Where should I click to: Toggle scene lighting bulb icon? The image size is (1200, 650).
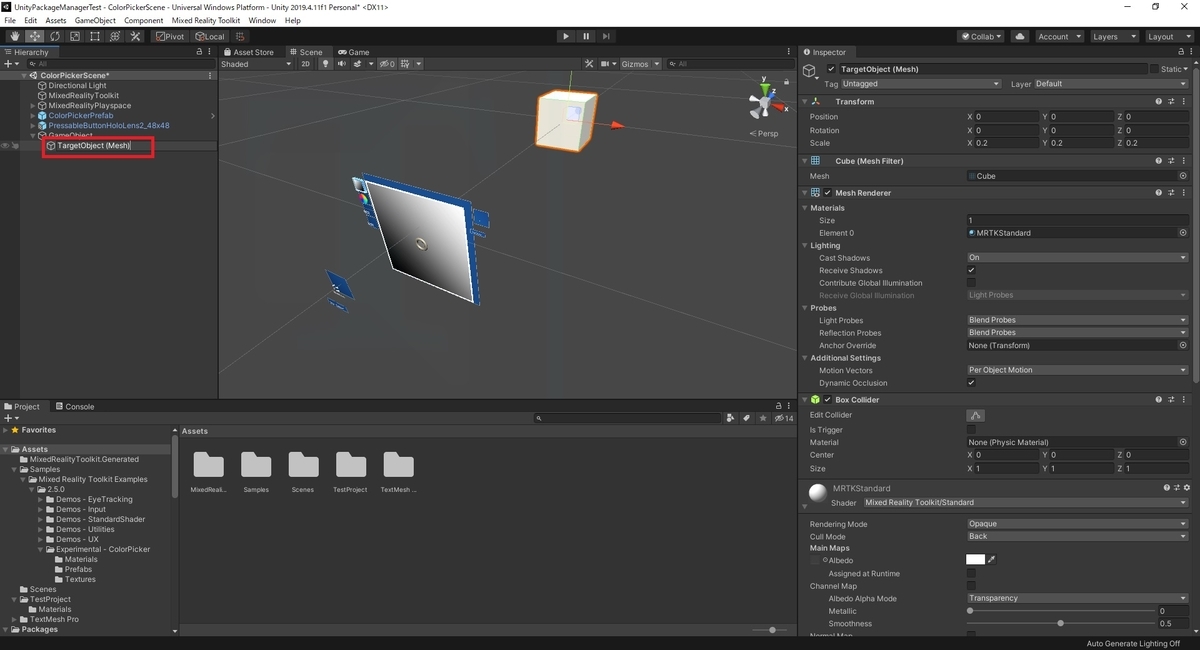pos(324,64)
